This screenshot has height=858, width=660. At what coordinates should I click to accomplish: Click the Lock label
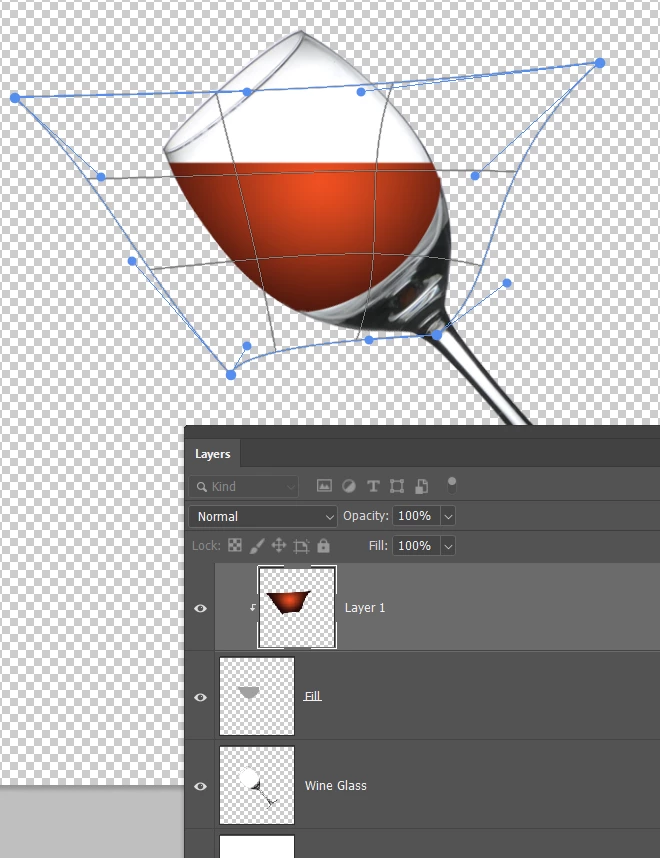[x=206, y=546]
